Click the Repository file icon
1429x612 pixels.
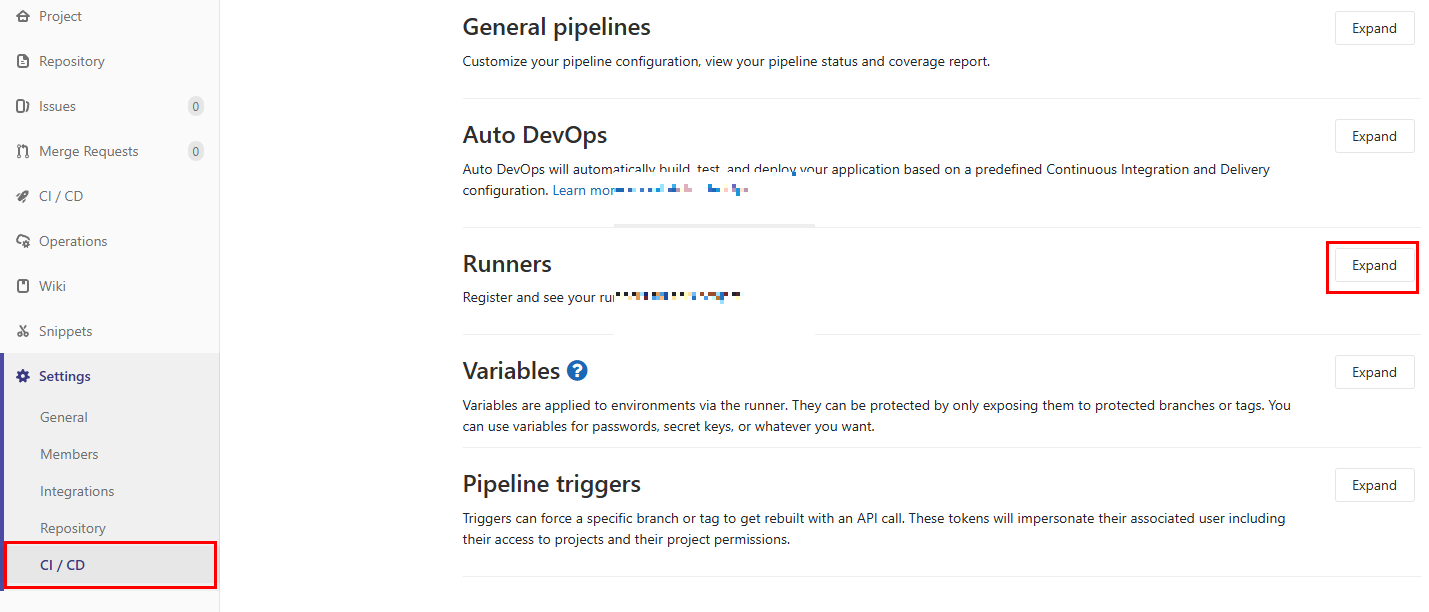[23, 61]
